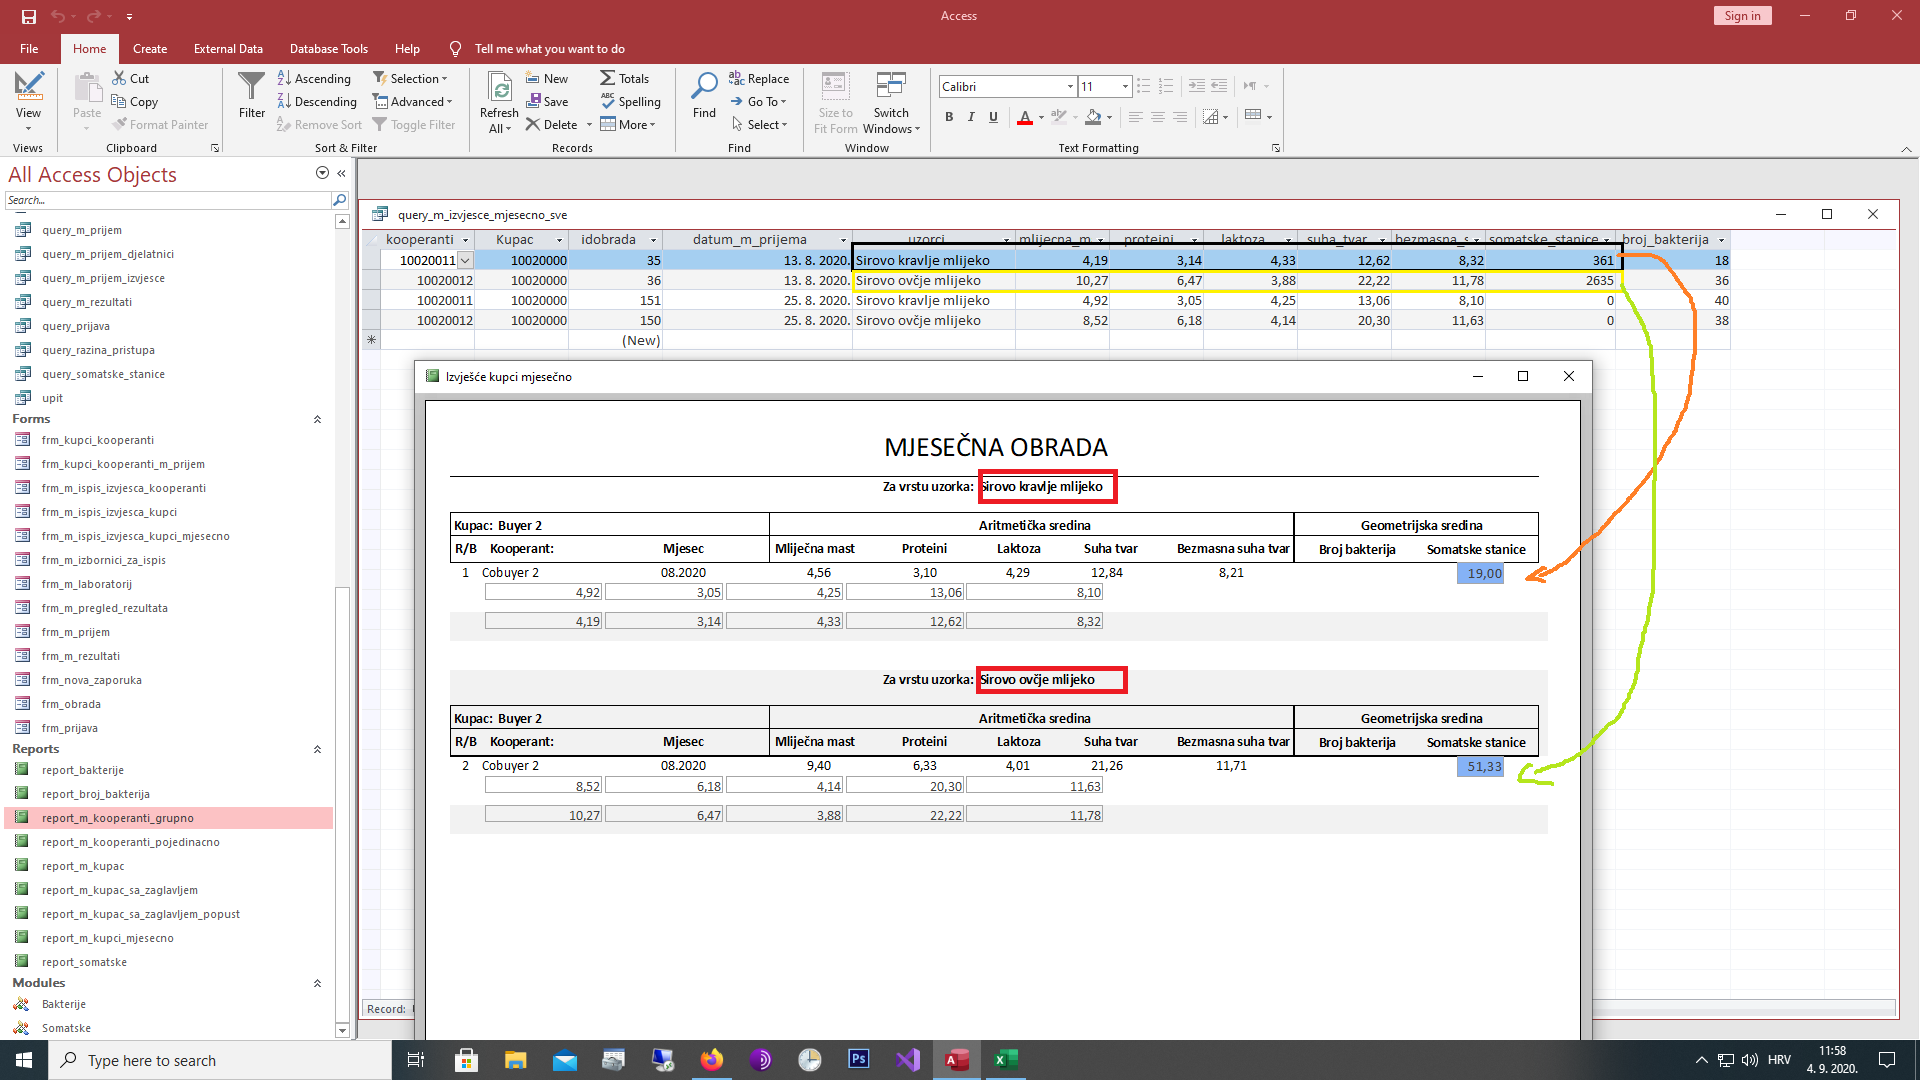Open the font size 11 dropdown

[x=1125, y=87]
